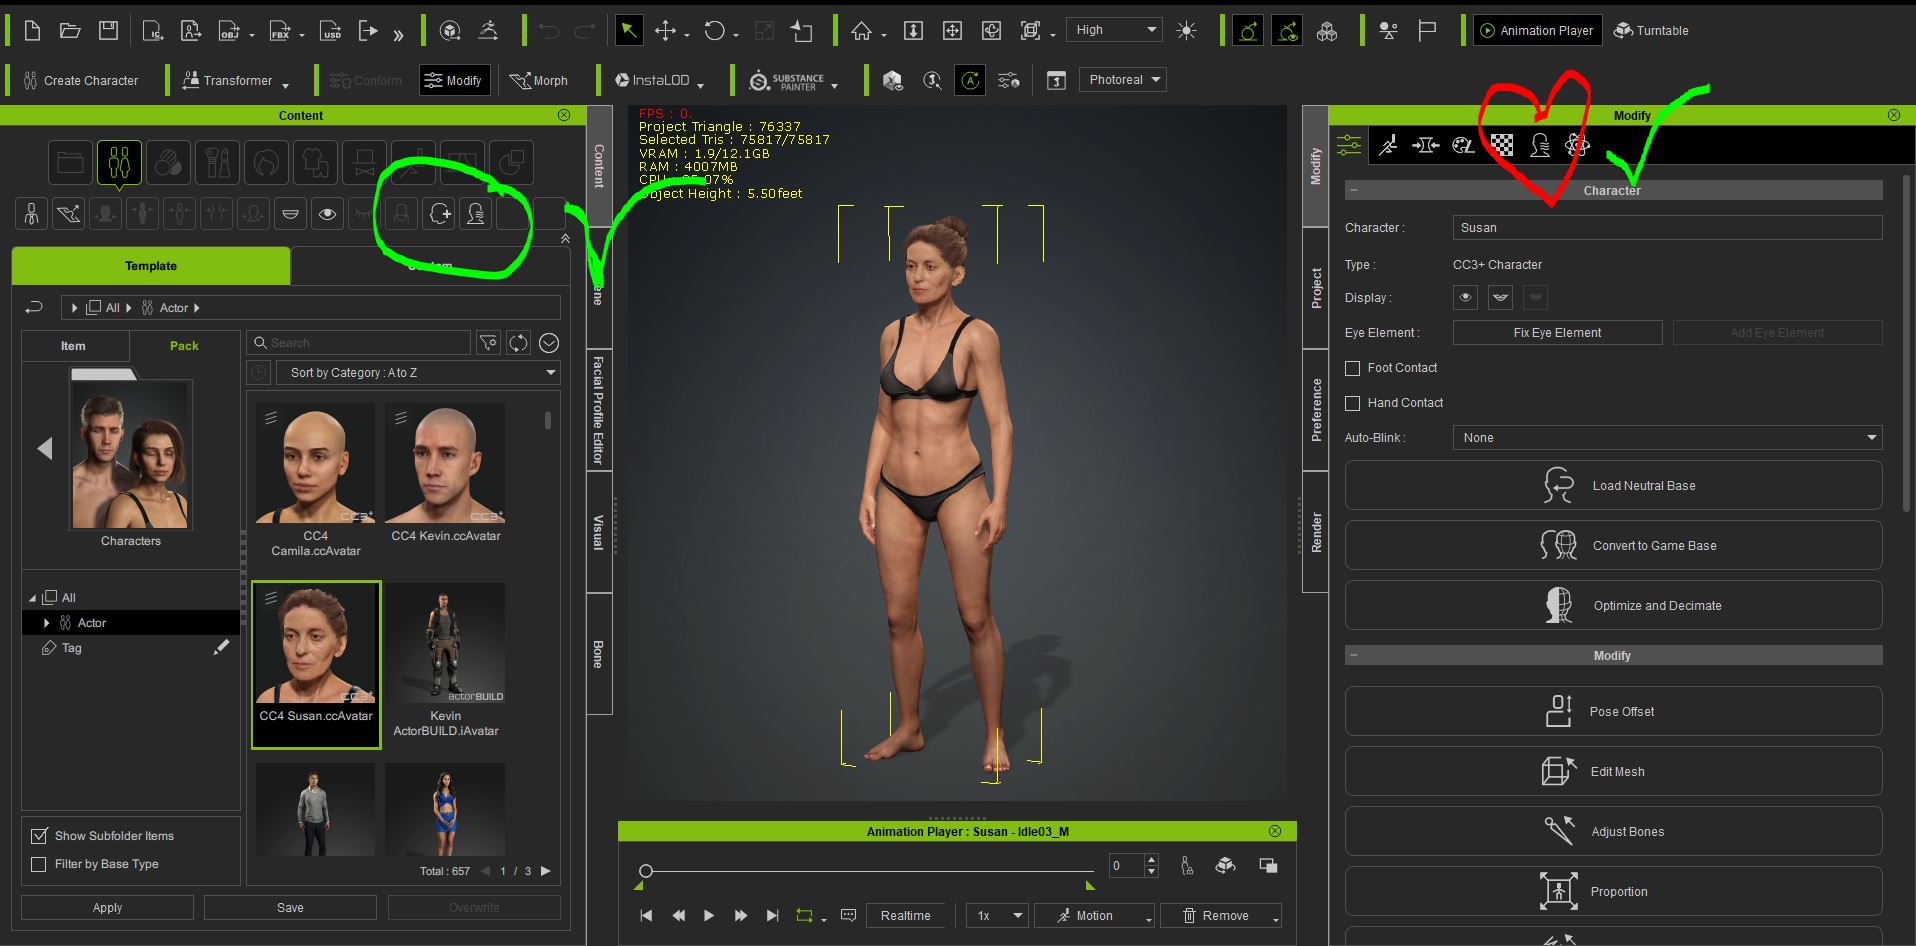Open the Motion tab icon in Modify panel
The image size is (1916, 946).
click(x=1388, y=146)
